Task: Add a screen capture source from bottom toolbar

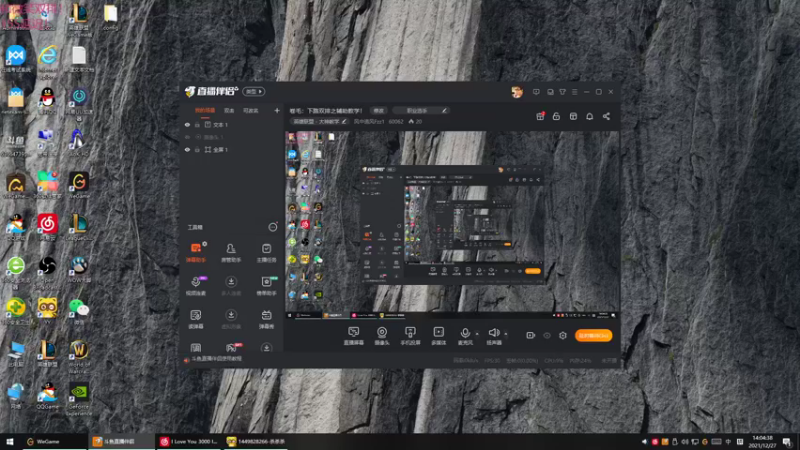Action: tap(354, 336)
